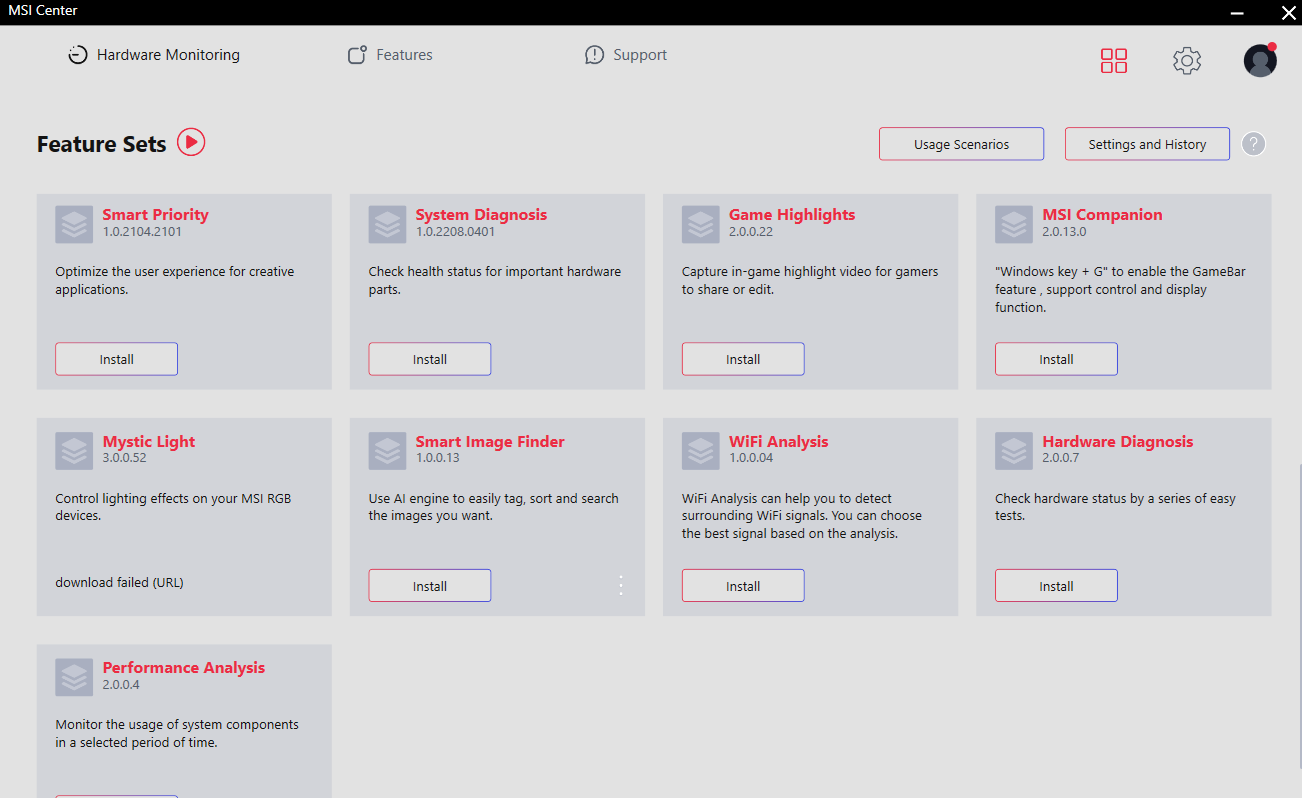The image size is (1302, 798).
Task: Click the Hardware Diagnosis title
Action: pyautogui.click(x=1118, y=442)
